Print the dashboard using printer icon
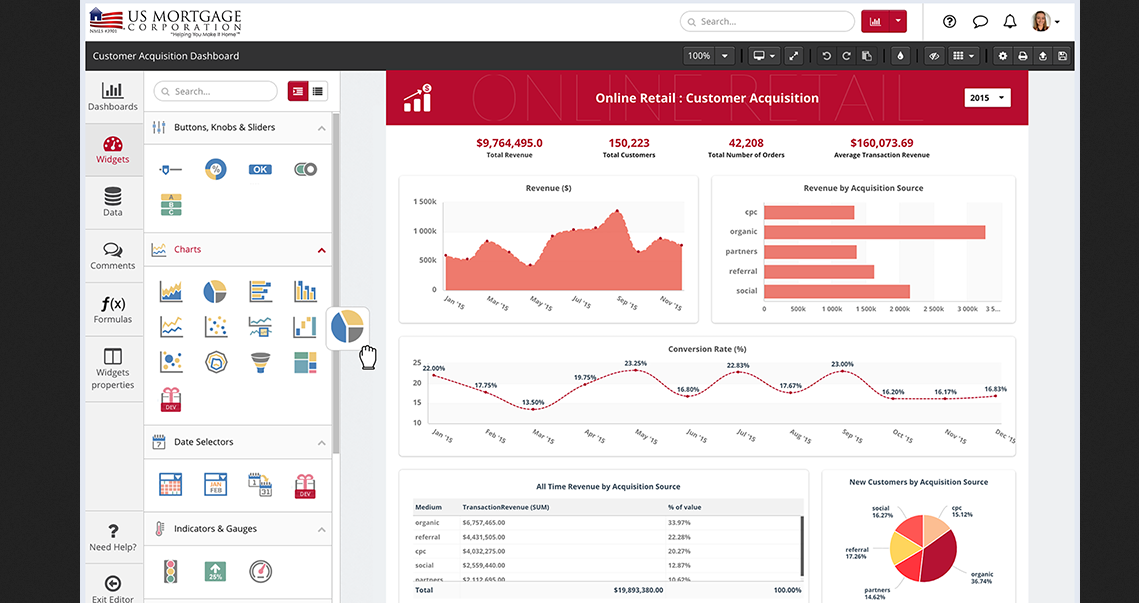 pyautogui.click(x=1022, y=56)
